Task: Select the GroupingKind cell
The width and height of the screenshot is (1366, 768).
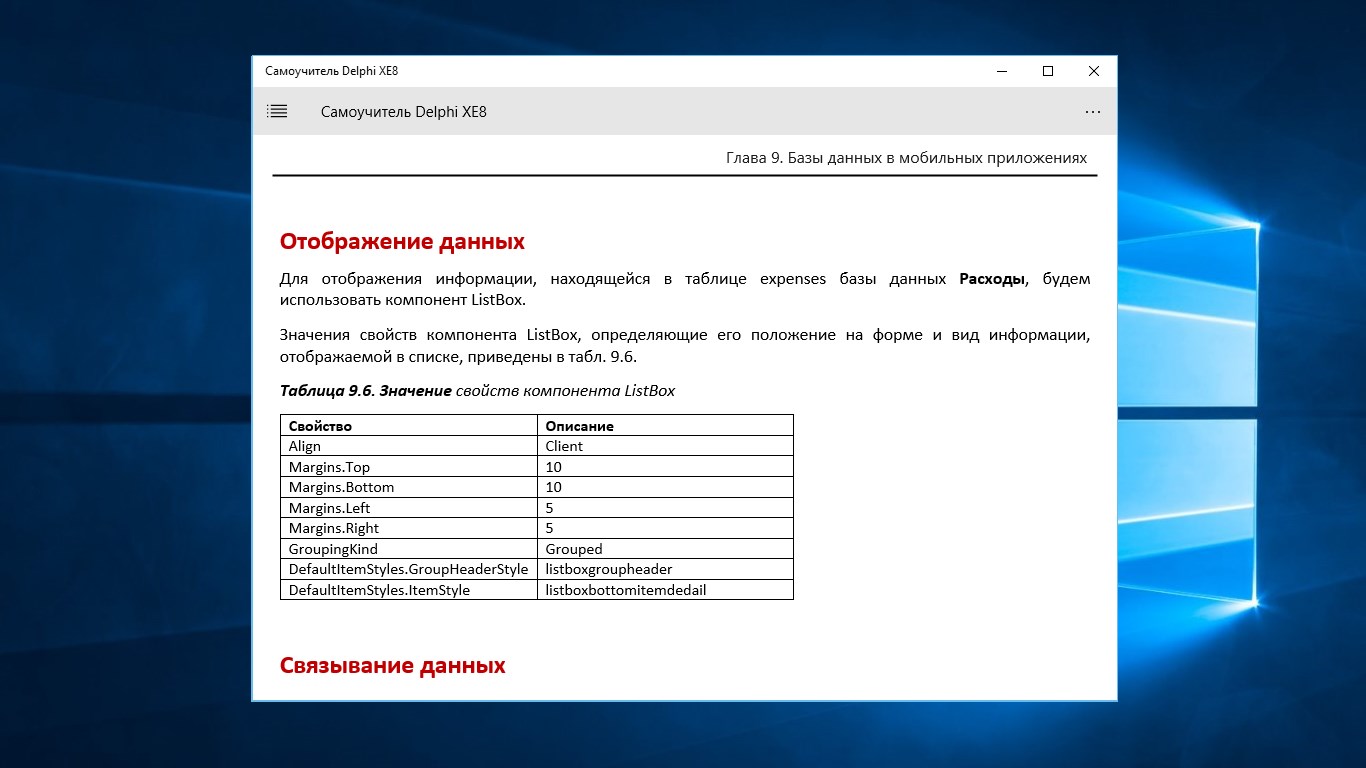Action: point(409,549)
